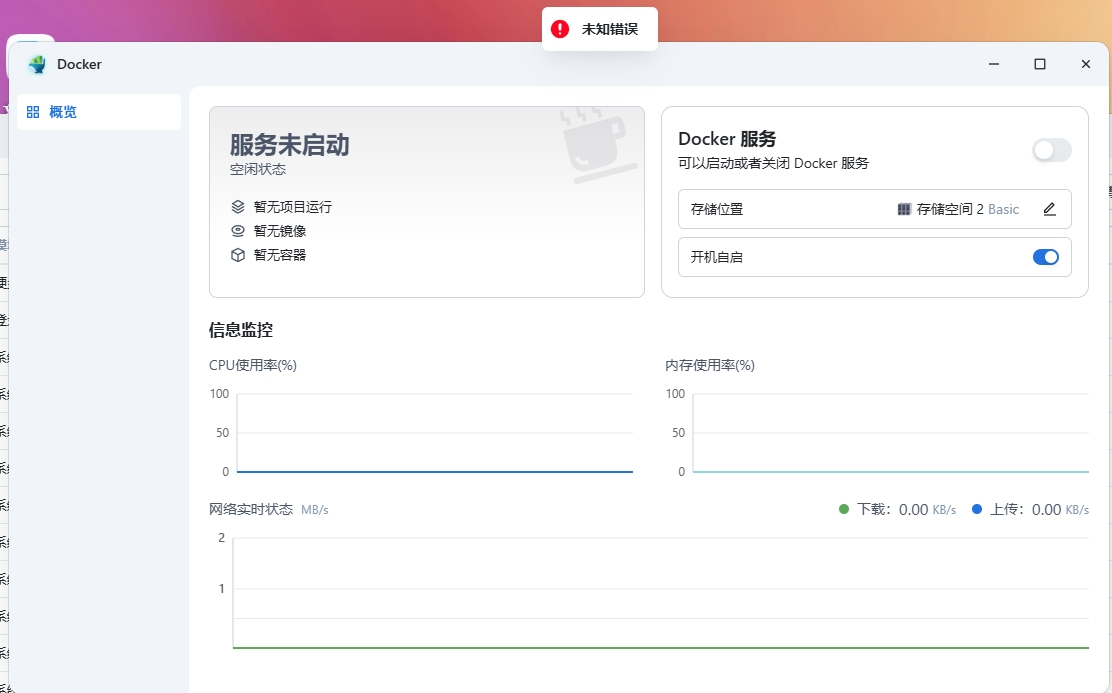This screenshot has height=693, width=1112.
Task: Click the 开机自启 label
Action: pyautogui.click(x=717, y=257)
